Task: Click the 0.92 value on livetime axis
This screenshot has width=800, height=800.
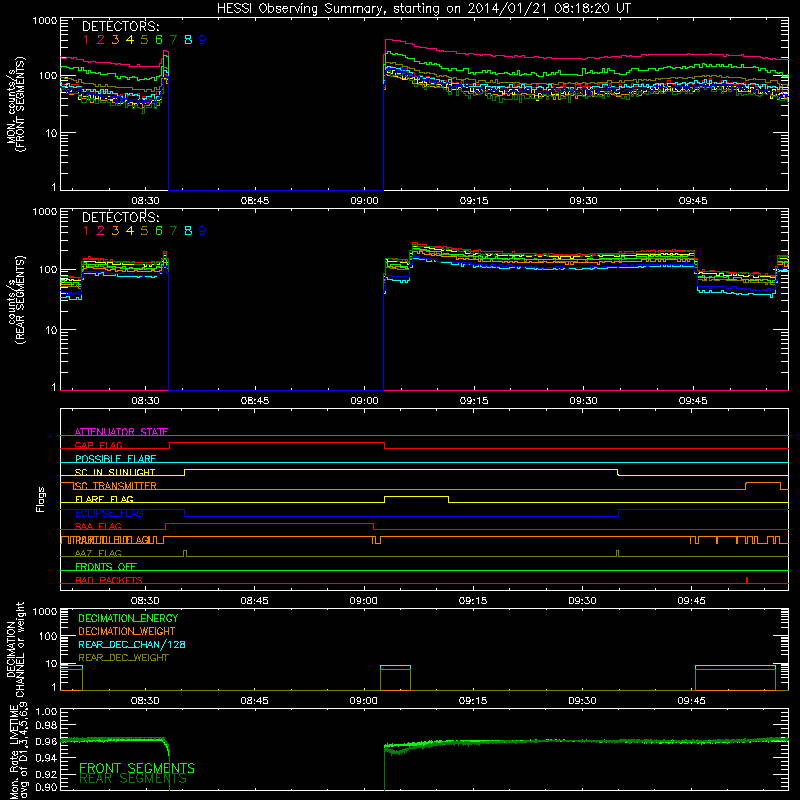Action: (46, 775)
